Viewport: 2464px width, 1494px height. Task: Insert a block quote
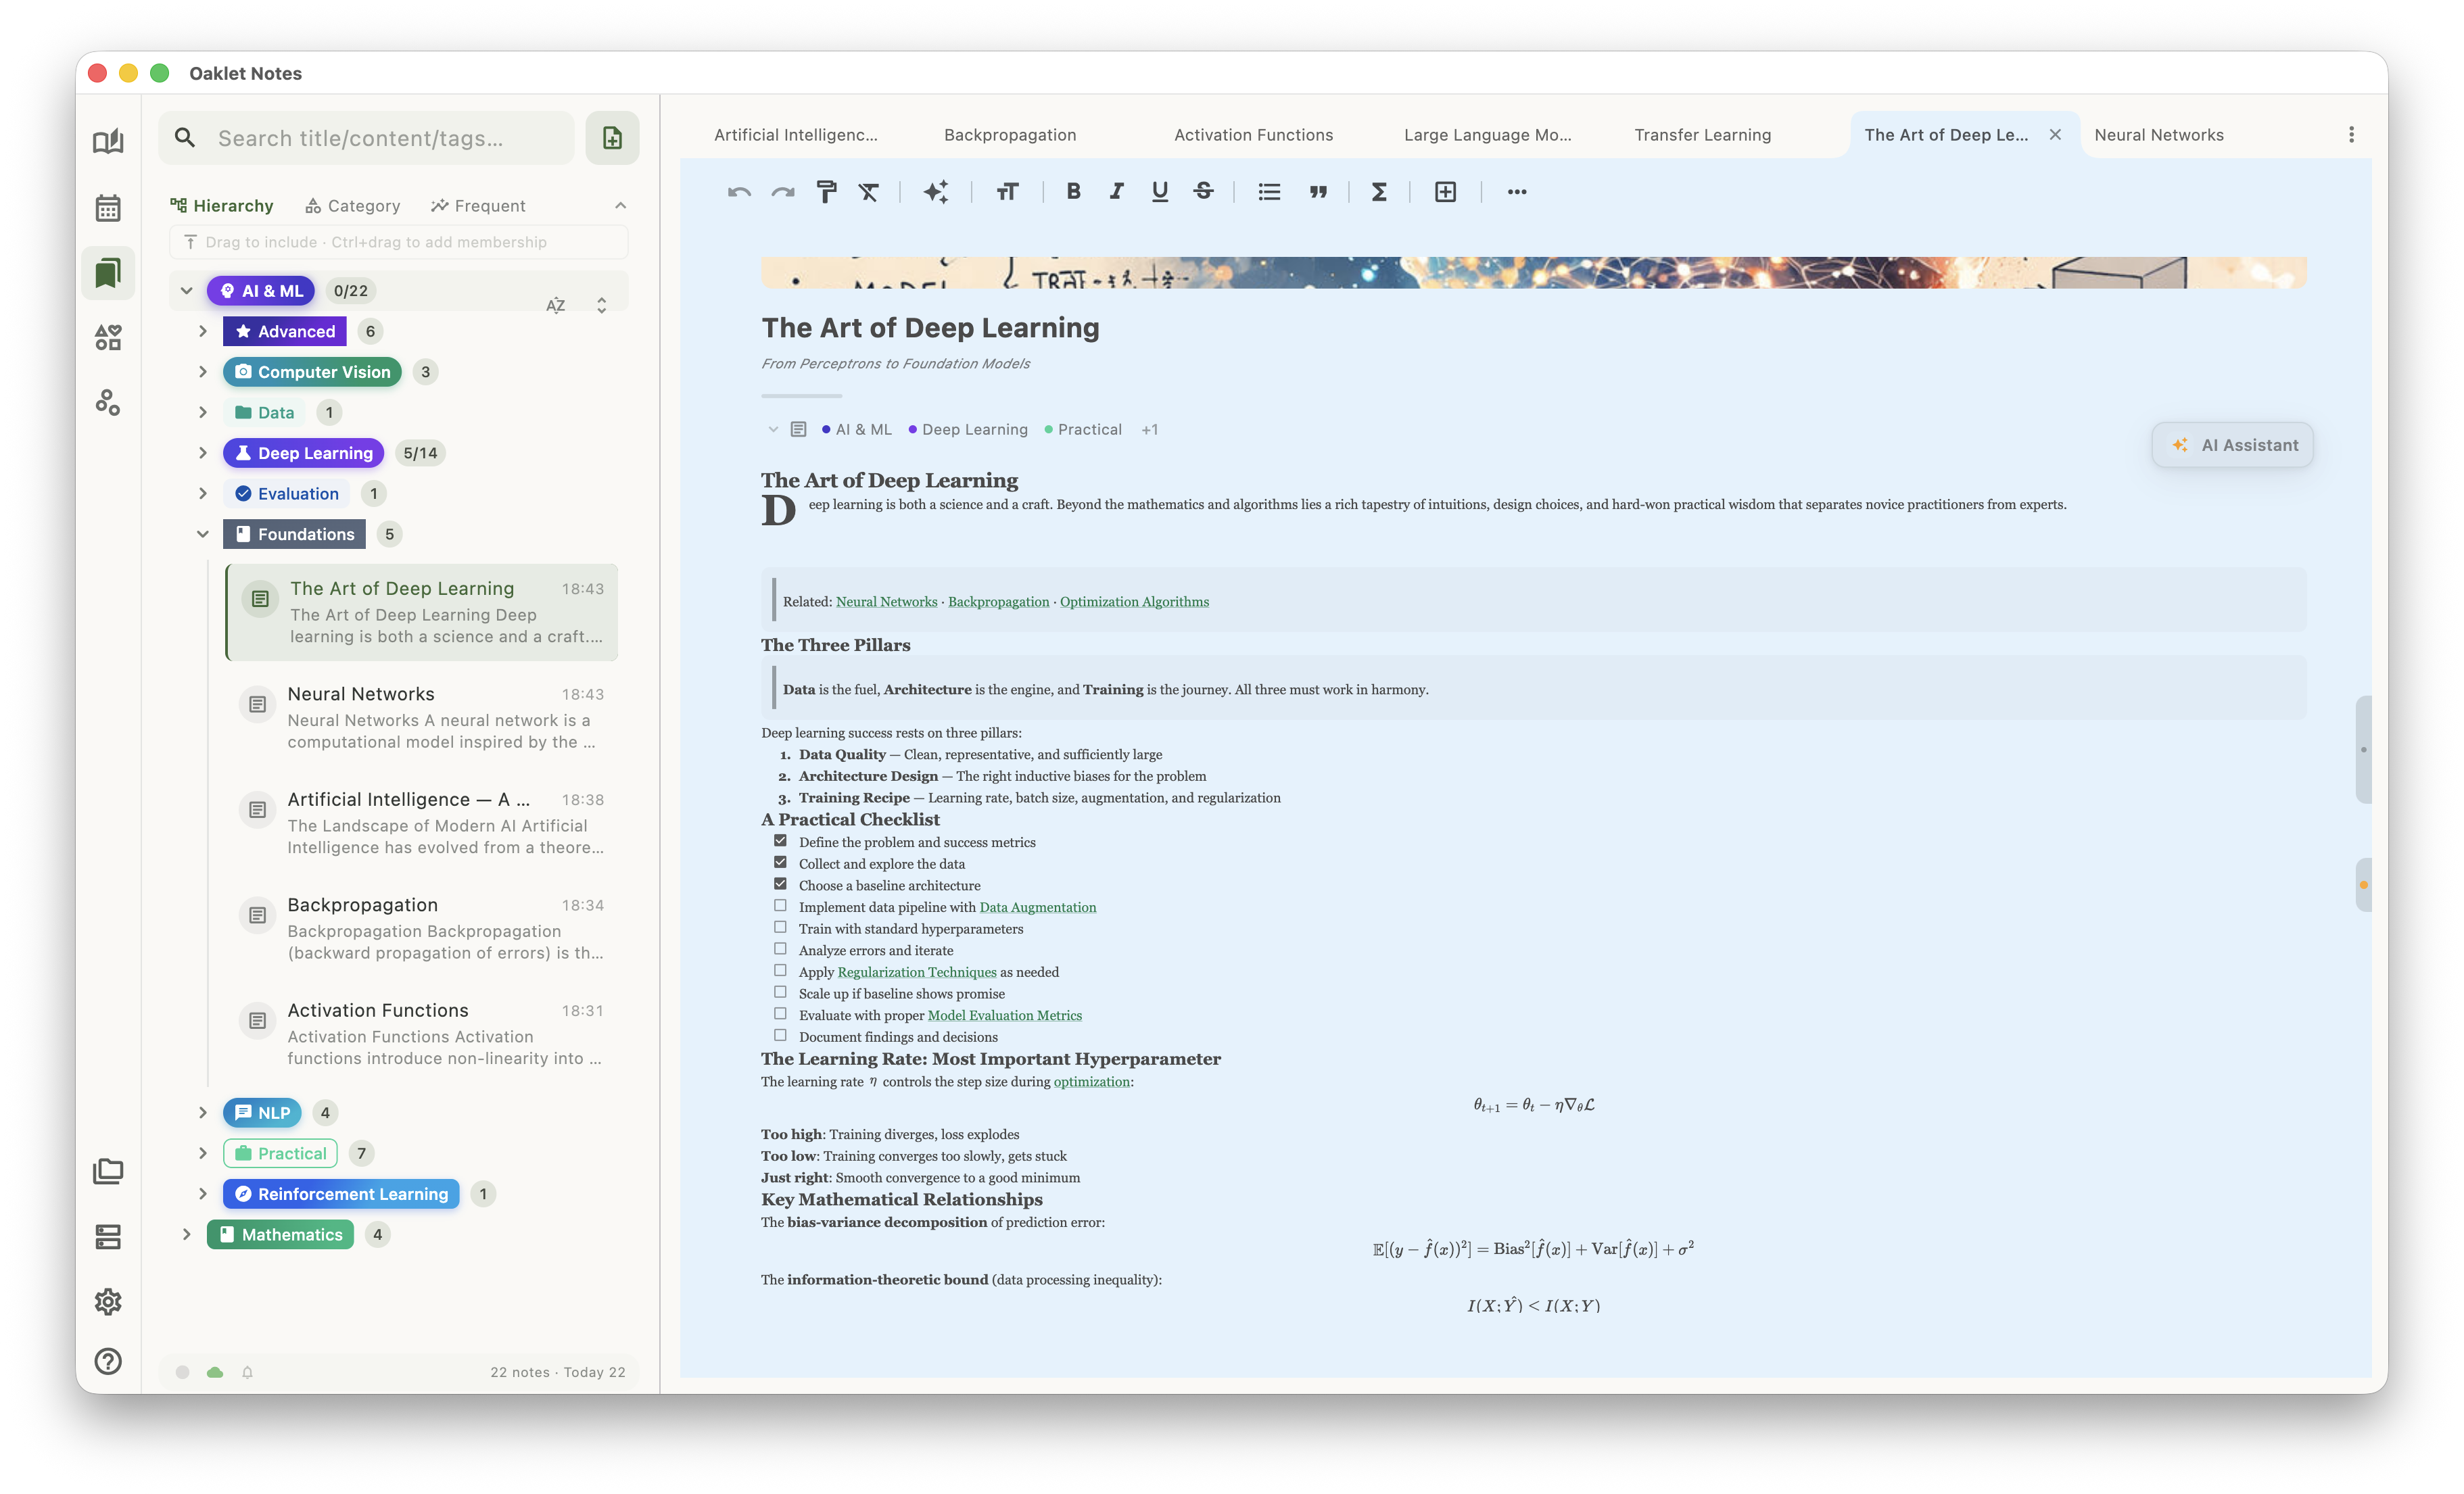(1318, 192)
